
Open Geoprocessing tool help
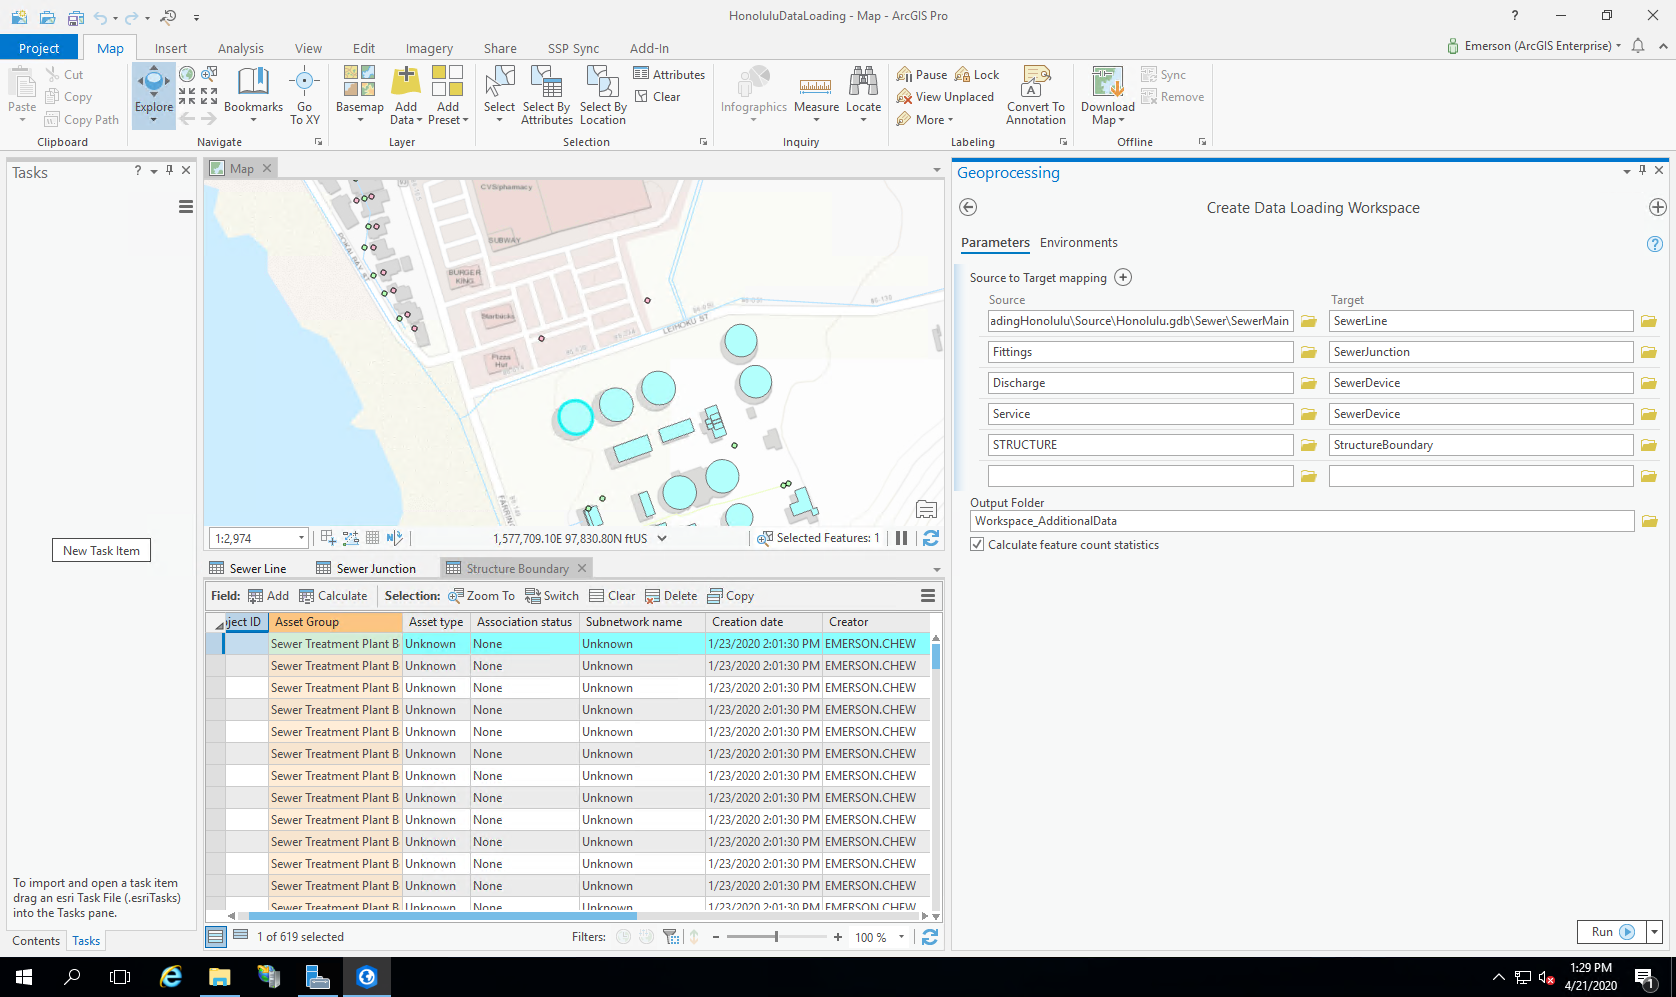pos(1655,244)
